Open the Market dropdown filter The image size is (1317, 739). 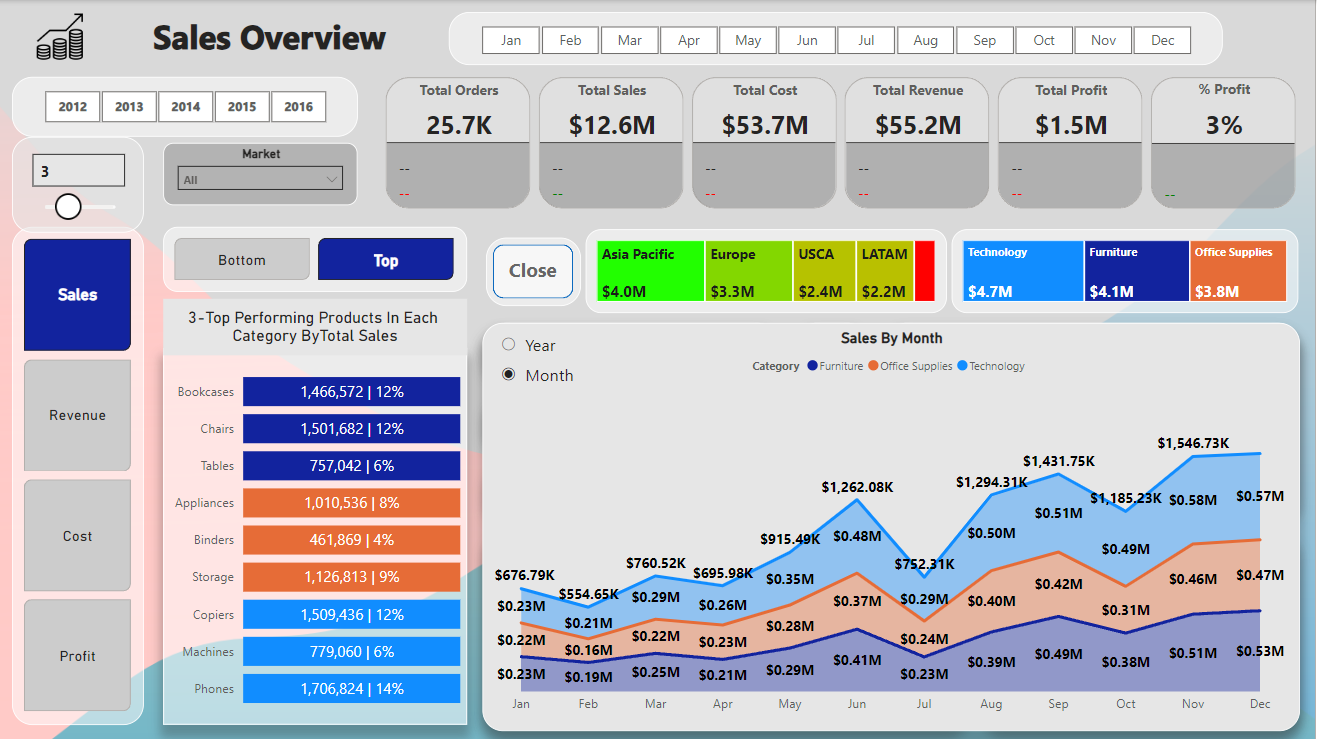[x=259, y=178]
